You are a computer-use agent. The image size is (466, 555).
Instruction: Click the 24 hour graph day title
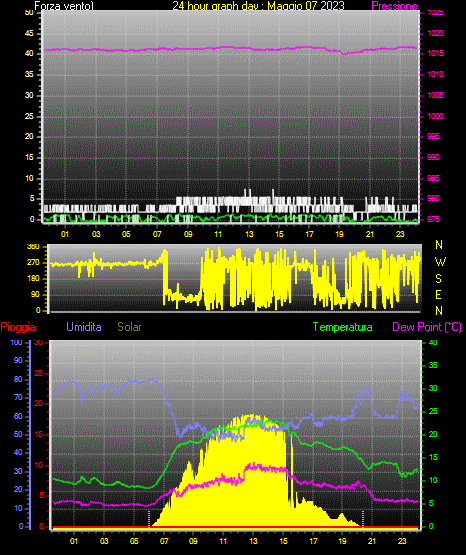[258, 6]
